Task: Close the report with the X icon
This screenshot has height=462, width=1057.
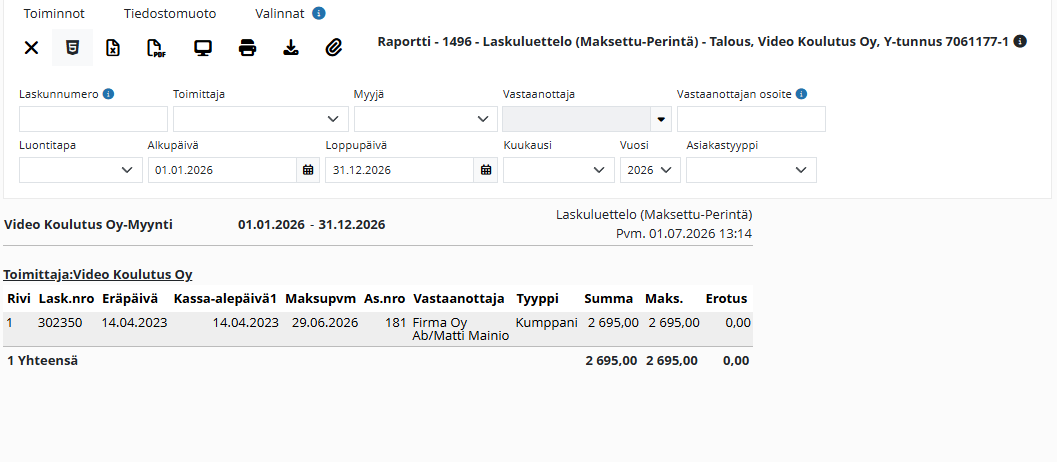Action: pos(31,48)
